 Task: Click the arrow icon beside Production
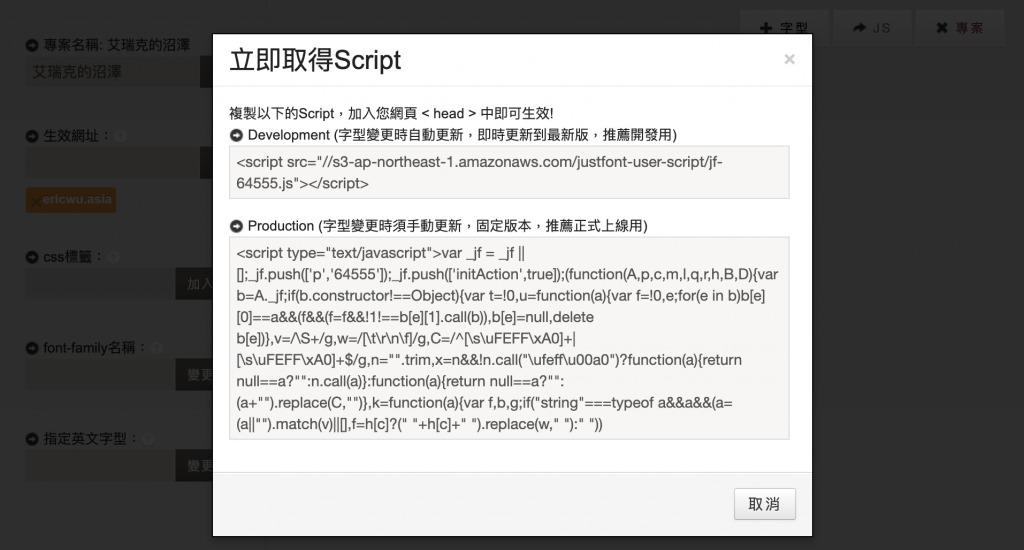pos(236,226)
